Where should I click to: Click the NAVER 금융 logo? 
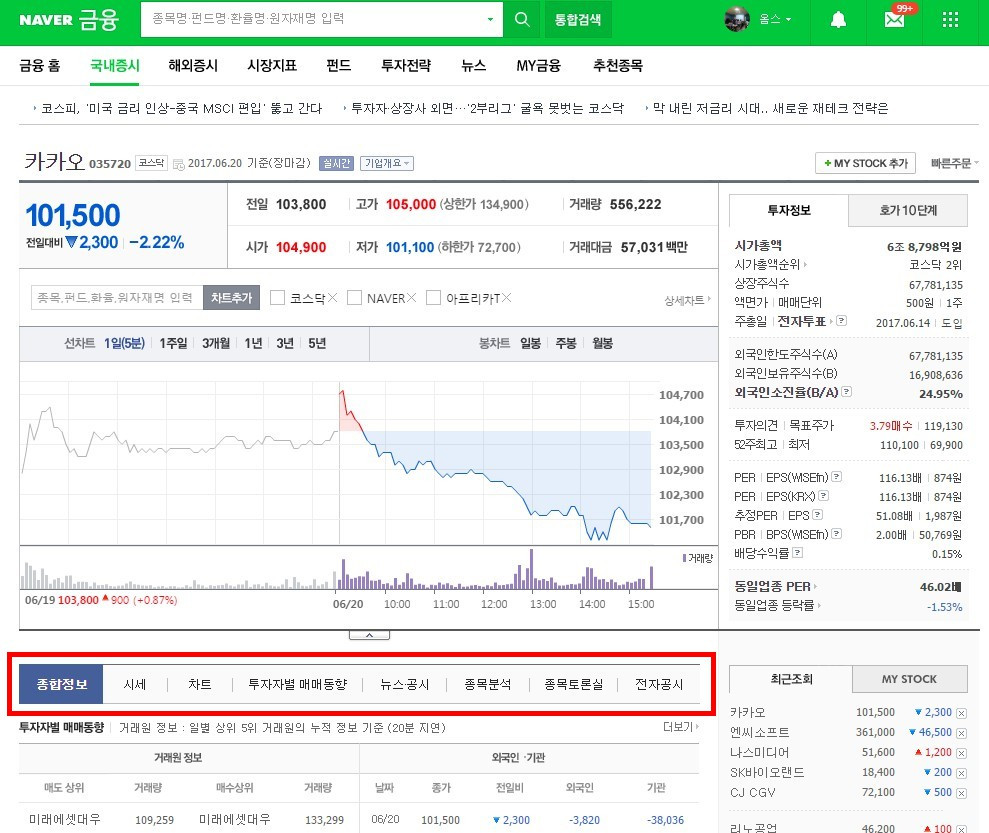tap(68, 20)
